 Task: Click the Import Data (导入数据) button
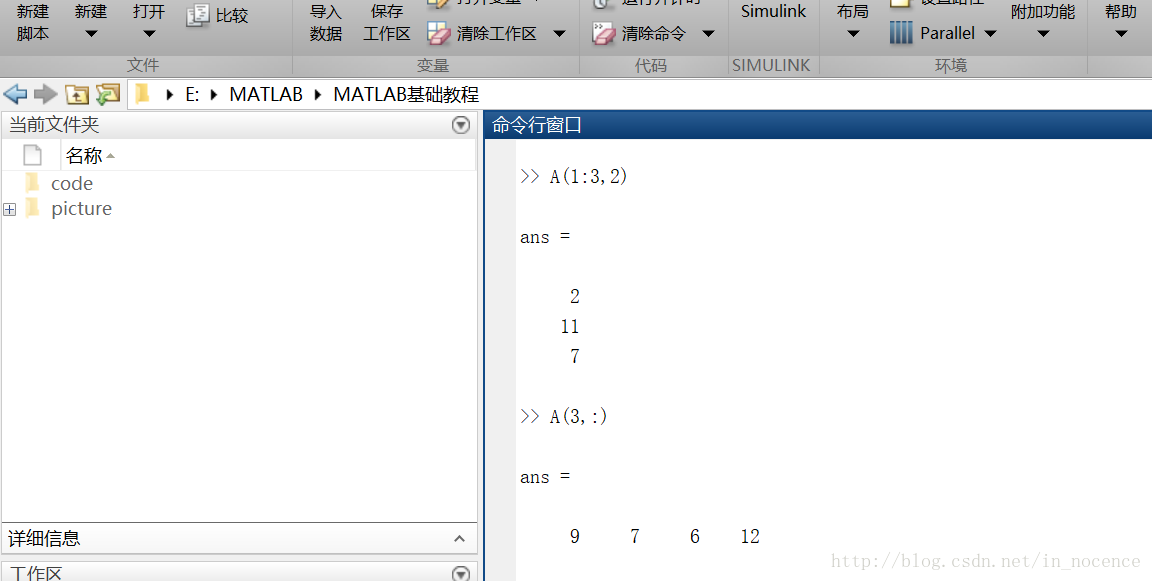tap(326, 22)
